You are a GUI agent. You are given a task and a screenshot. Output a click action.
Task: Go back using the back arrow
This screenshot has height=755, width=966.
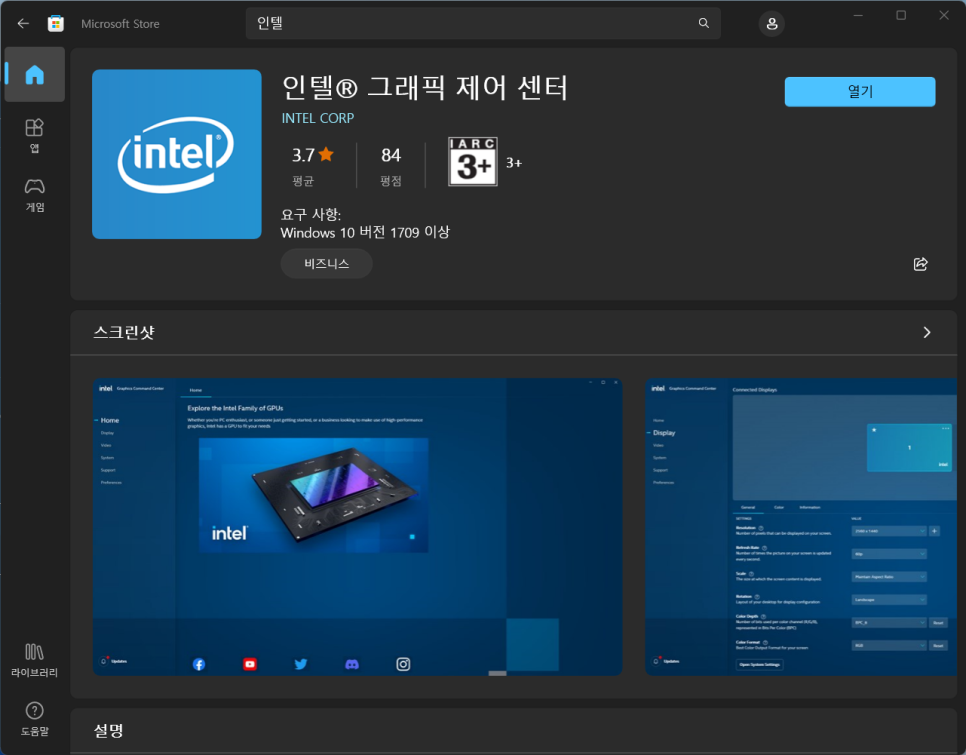pos(23,23)
